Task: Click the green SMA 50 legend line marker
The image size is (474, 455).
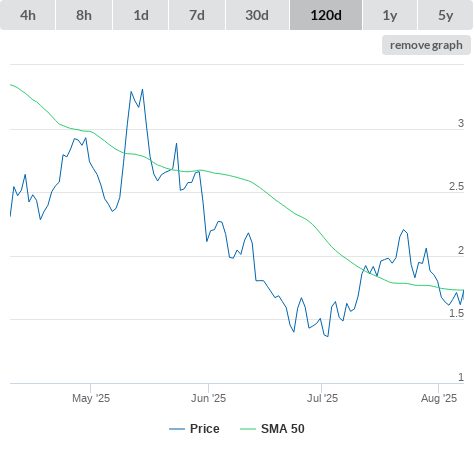Action: tap(248, 429)
